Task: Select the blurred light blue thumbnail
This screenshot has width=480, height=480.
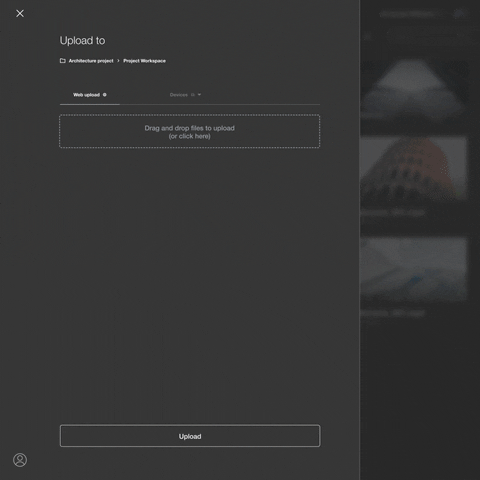Action: pyautogui.click(x=414, y=269)
